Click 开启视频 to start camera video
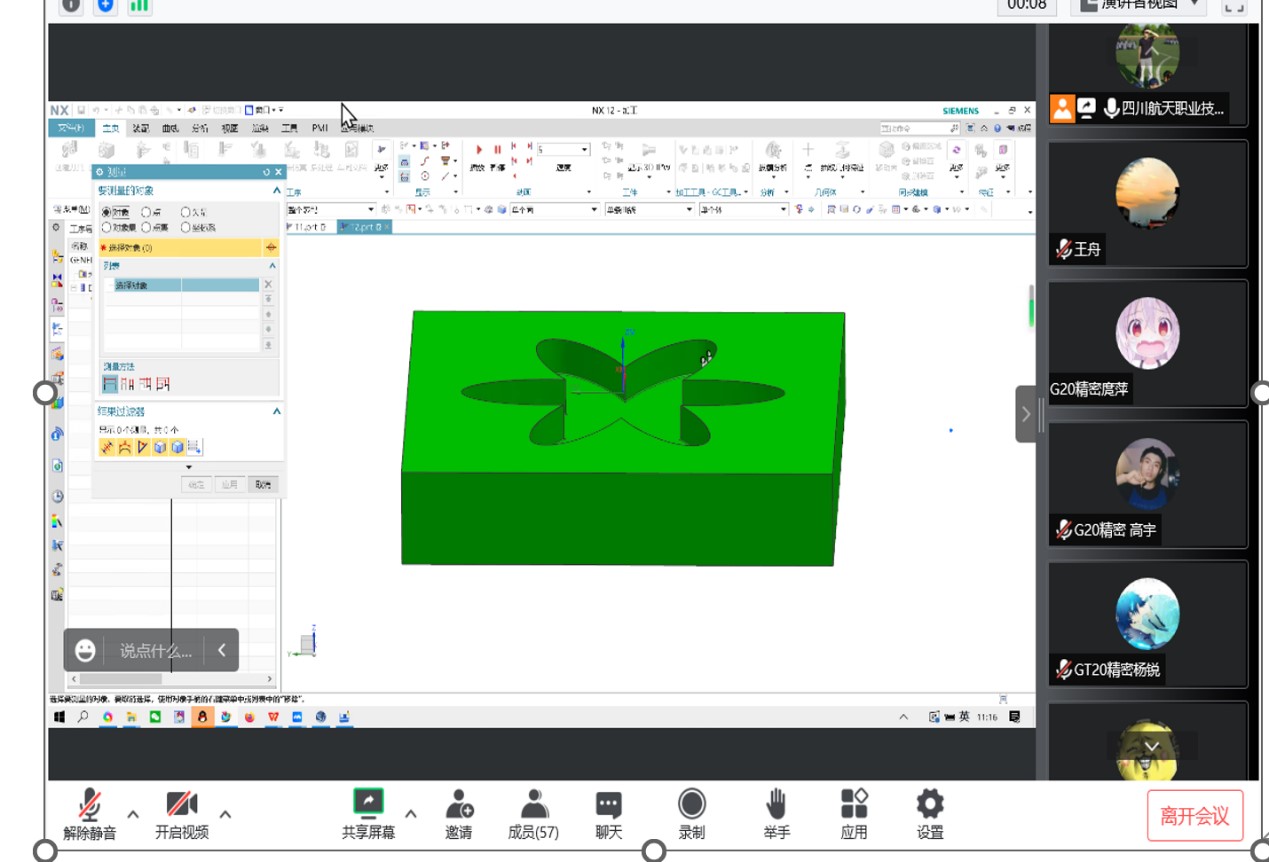This screenshot has height=862, width=1269. click(181, 804)
